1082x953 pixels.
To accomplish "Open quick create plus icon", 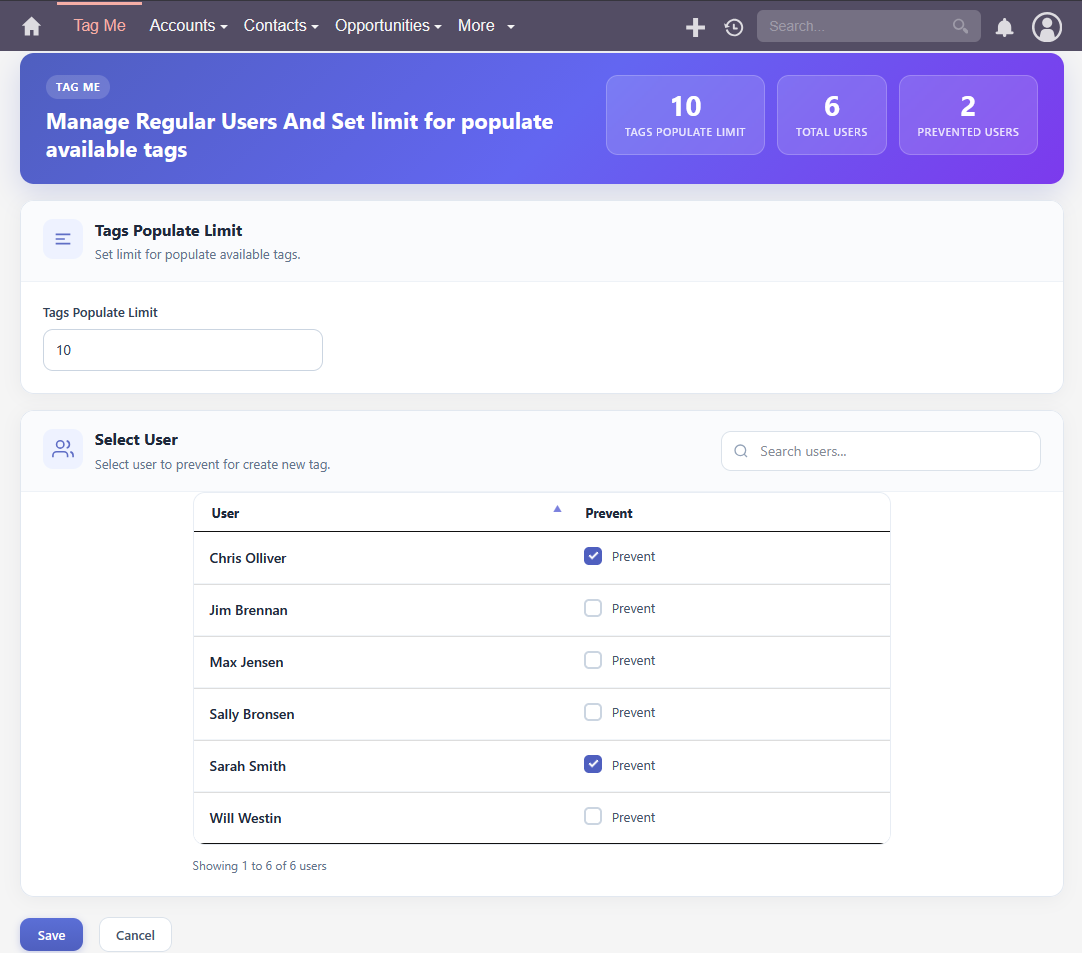I will point(695,27).
